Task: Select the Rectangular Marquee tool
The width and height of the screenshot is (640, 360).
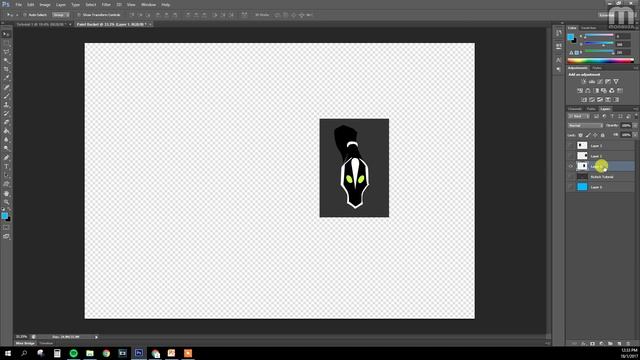Action: 6,43
